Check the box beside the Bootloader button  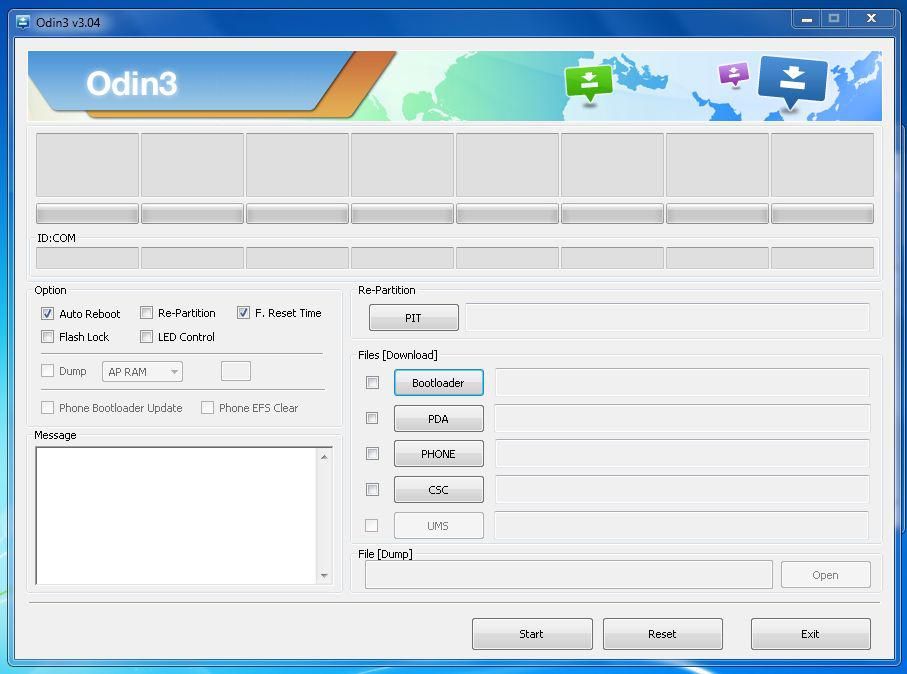pos(373,382)
